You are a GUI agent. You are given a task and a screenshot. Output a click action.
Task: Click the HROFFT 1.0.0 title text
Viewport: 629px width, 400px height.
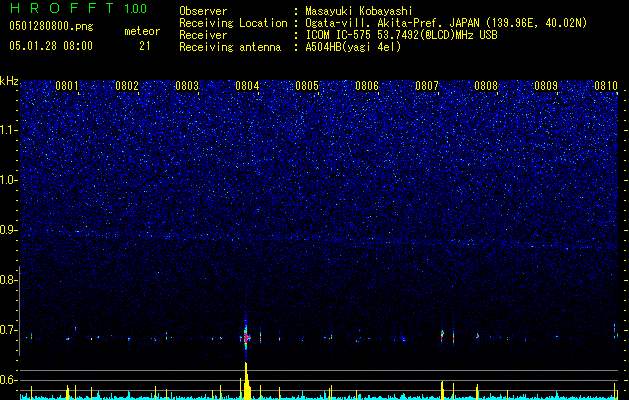click(x=78, y=8)
